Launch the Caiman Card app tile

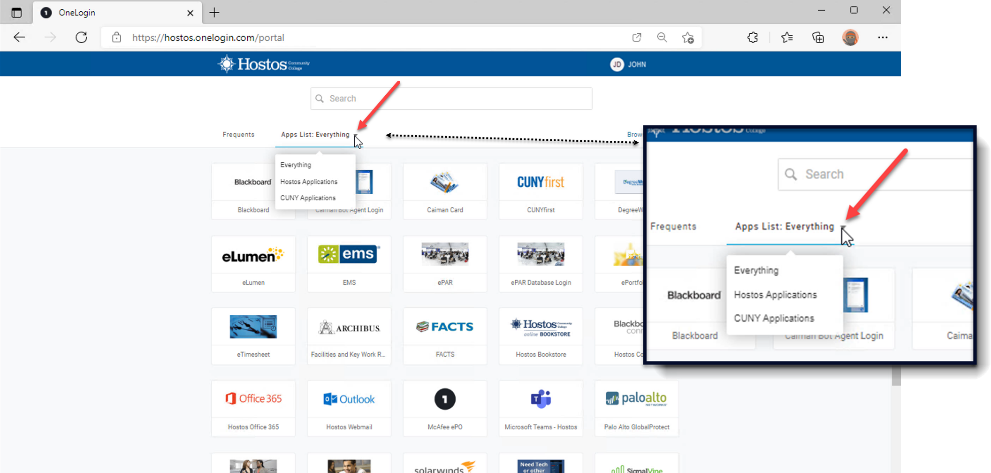coord(445,191)
